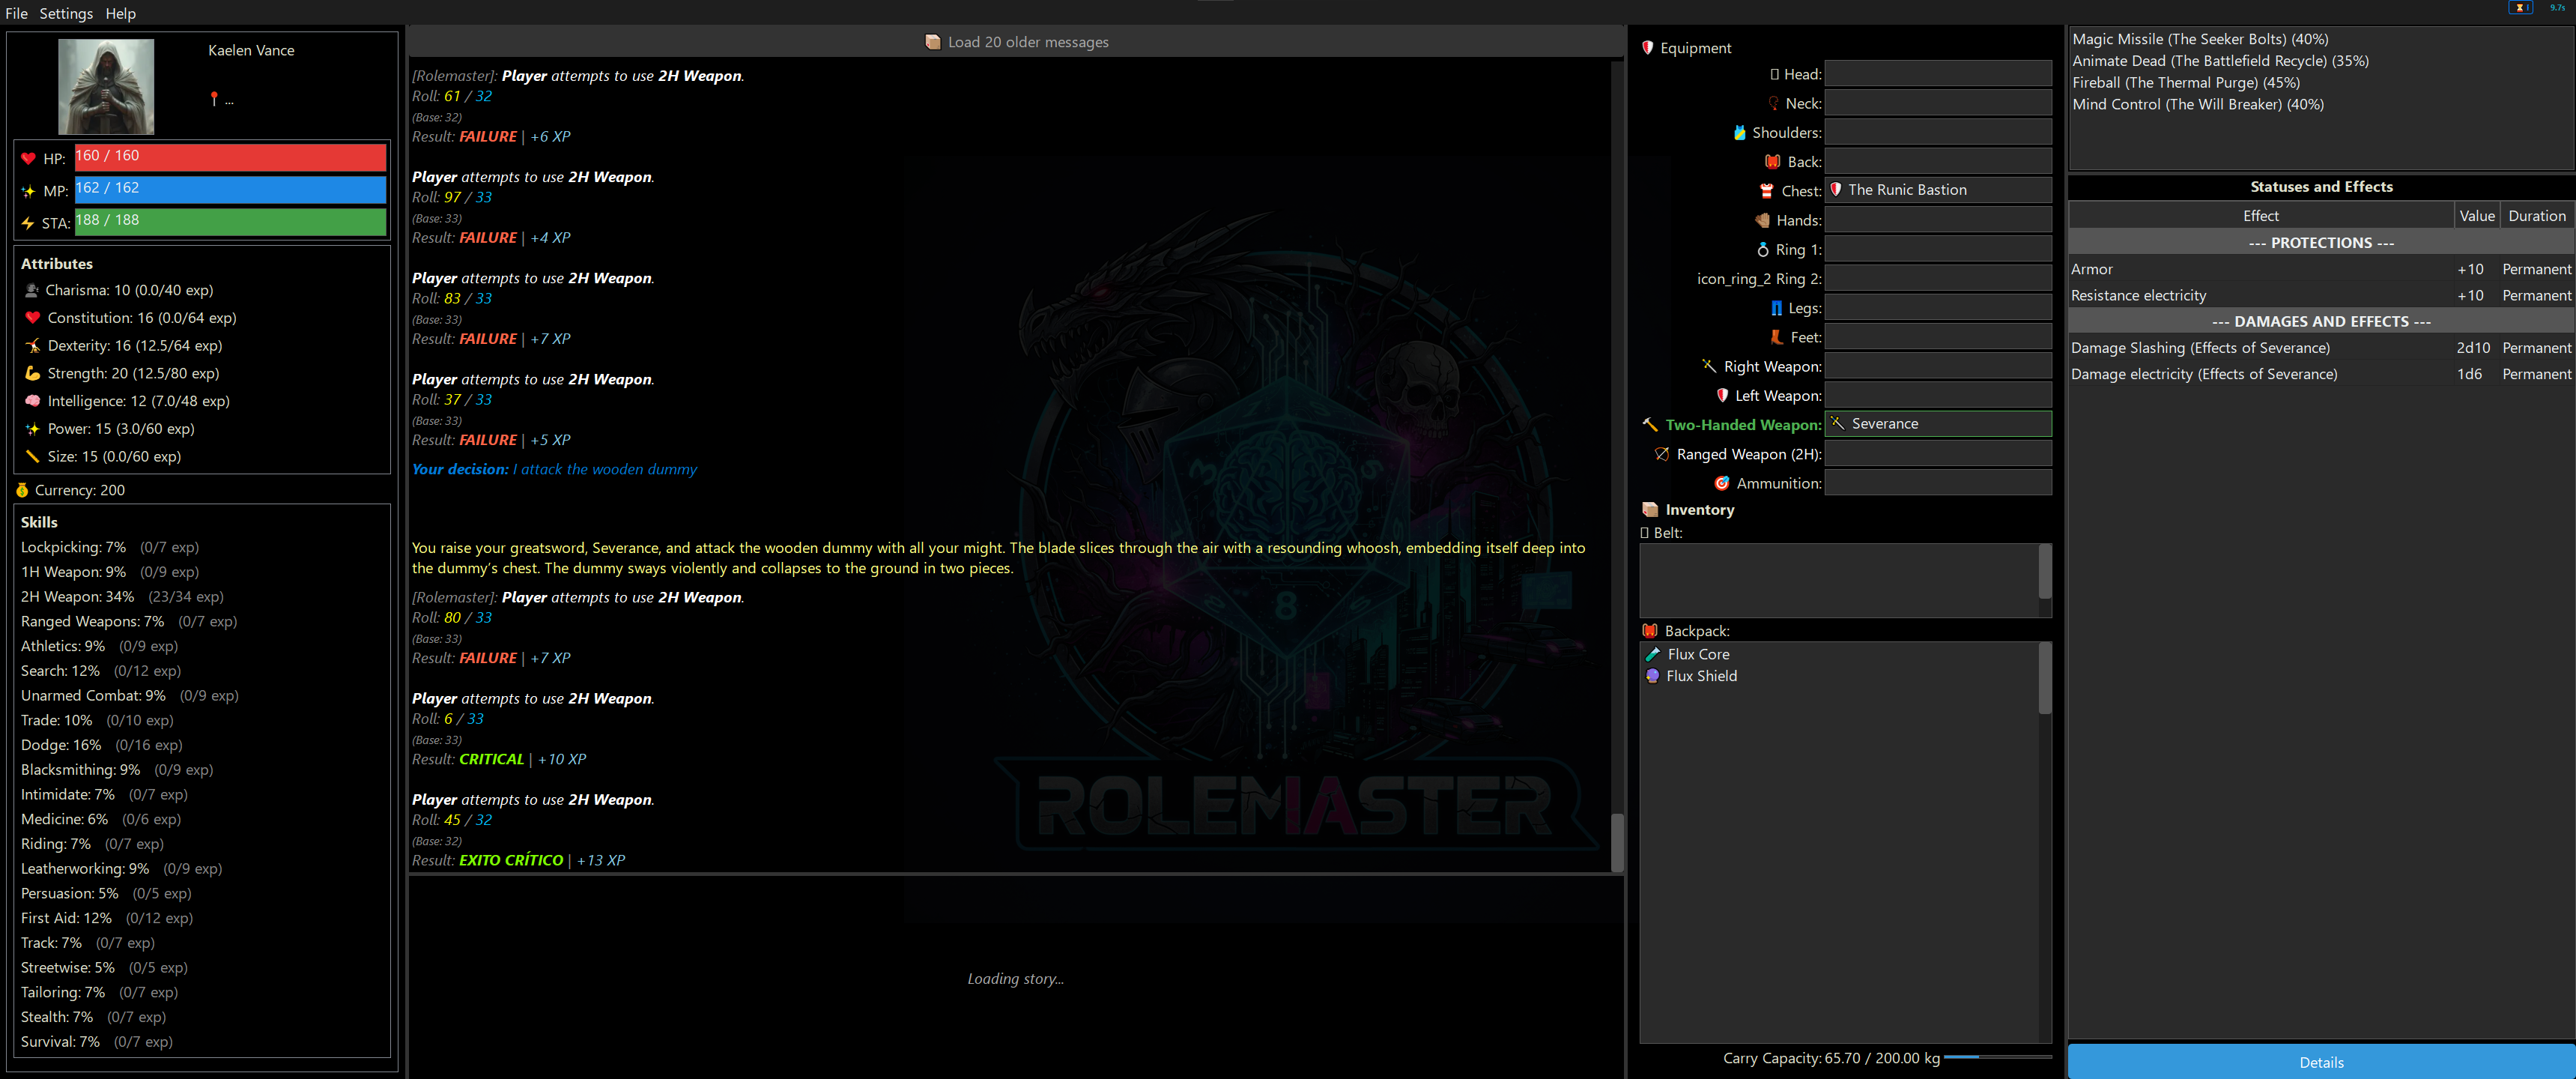The width and height of the screenshot is (2576, 1079).
Task: Click the Back slot icon
Action: coord(1773,161)
